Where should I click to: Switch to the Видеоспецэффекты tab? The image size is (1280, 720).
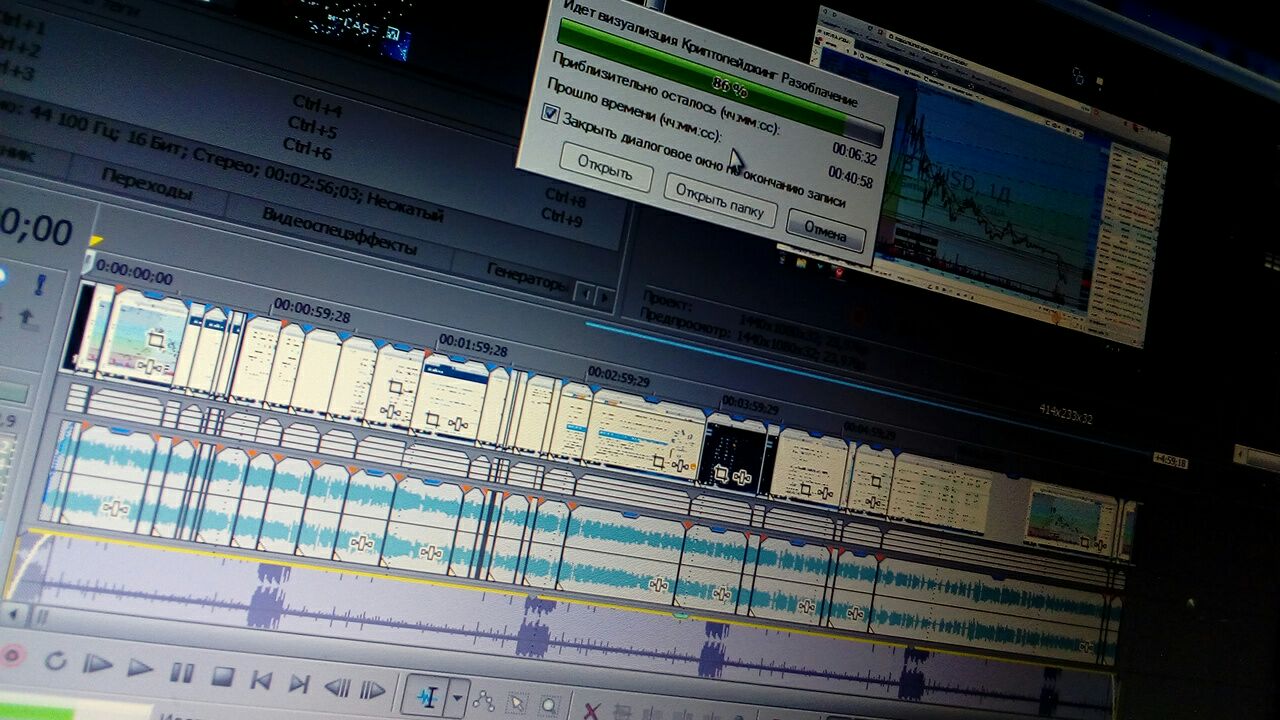point(338,232)
